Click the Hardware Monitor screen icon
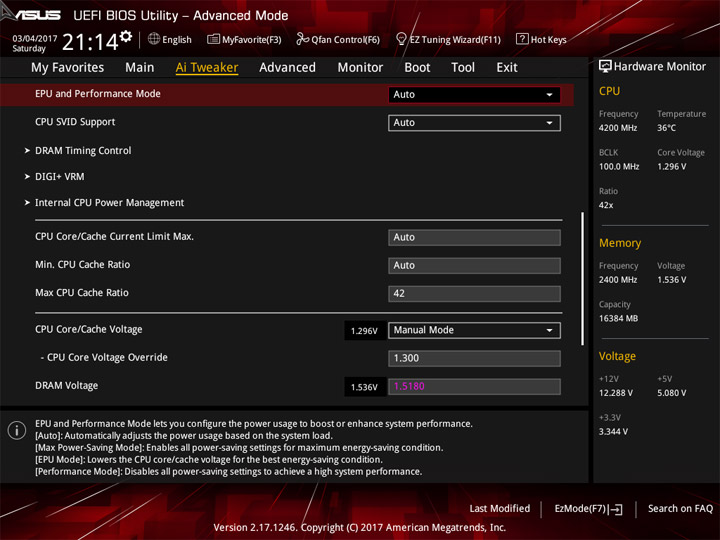 605,67
